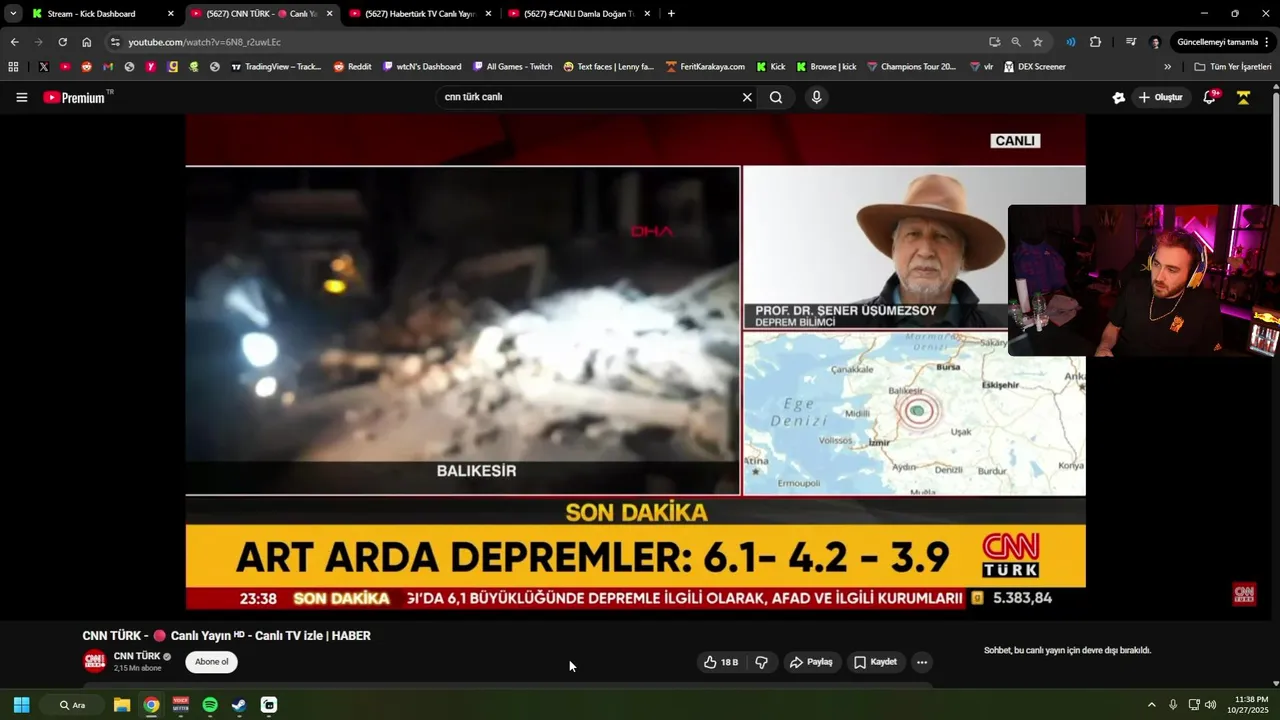Launch File Explorer from the taskbar
Image resolution: width=1280 pixels, height=720 pixels.
click(122, 705)
